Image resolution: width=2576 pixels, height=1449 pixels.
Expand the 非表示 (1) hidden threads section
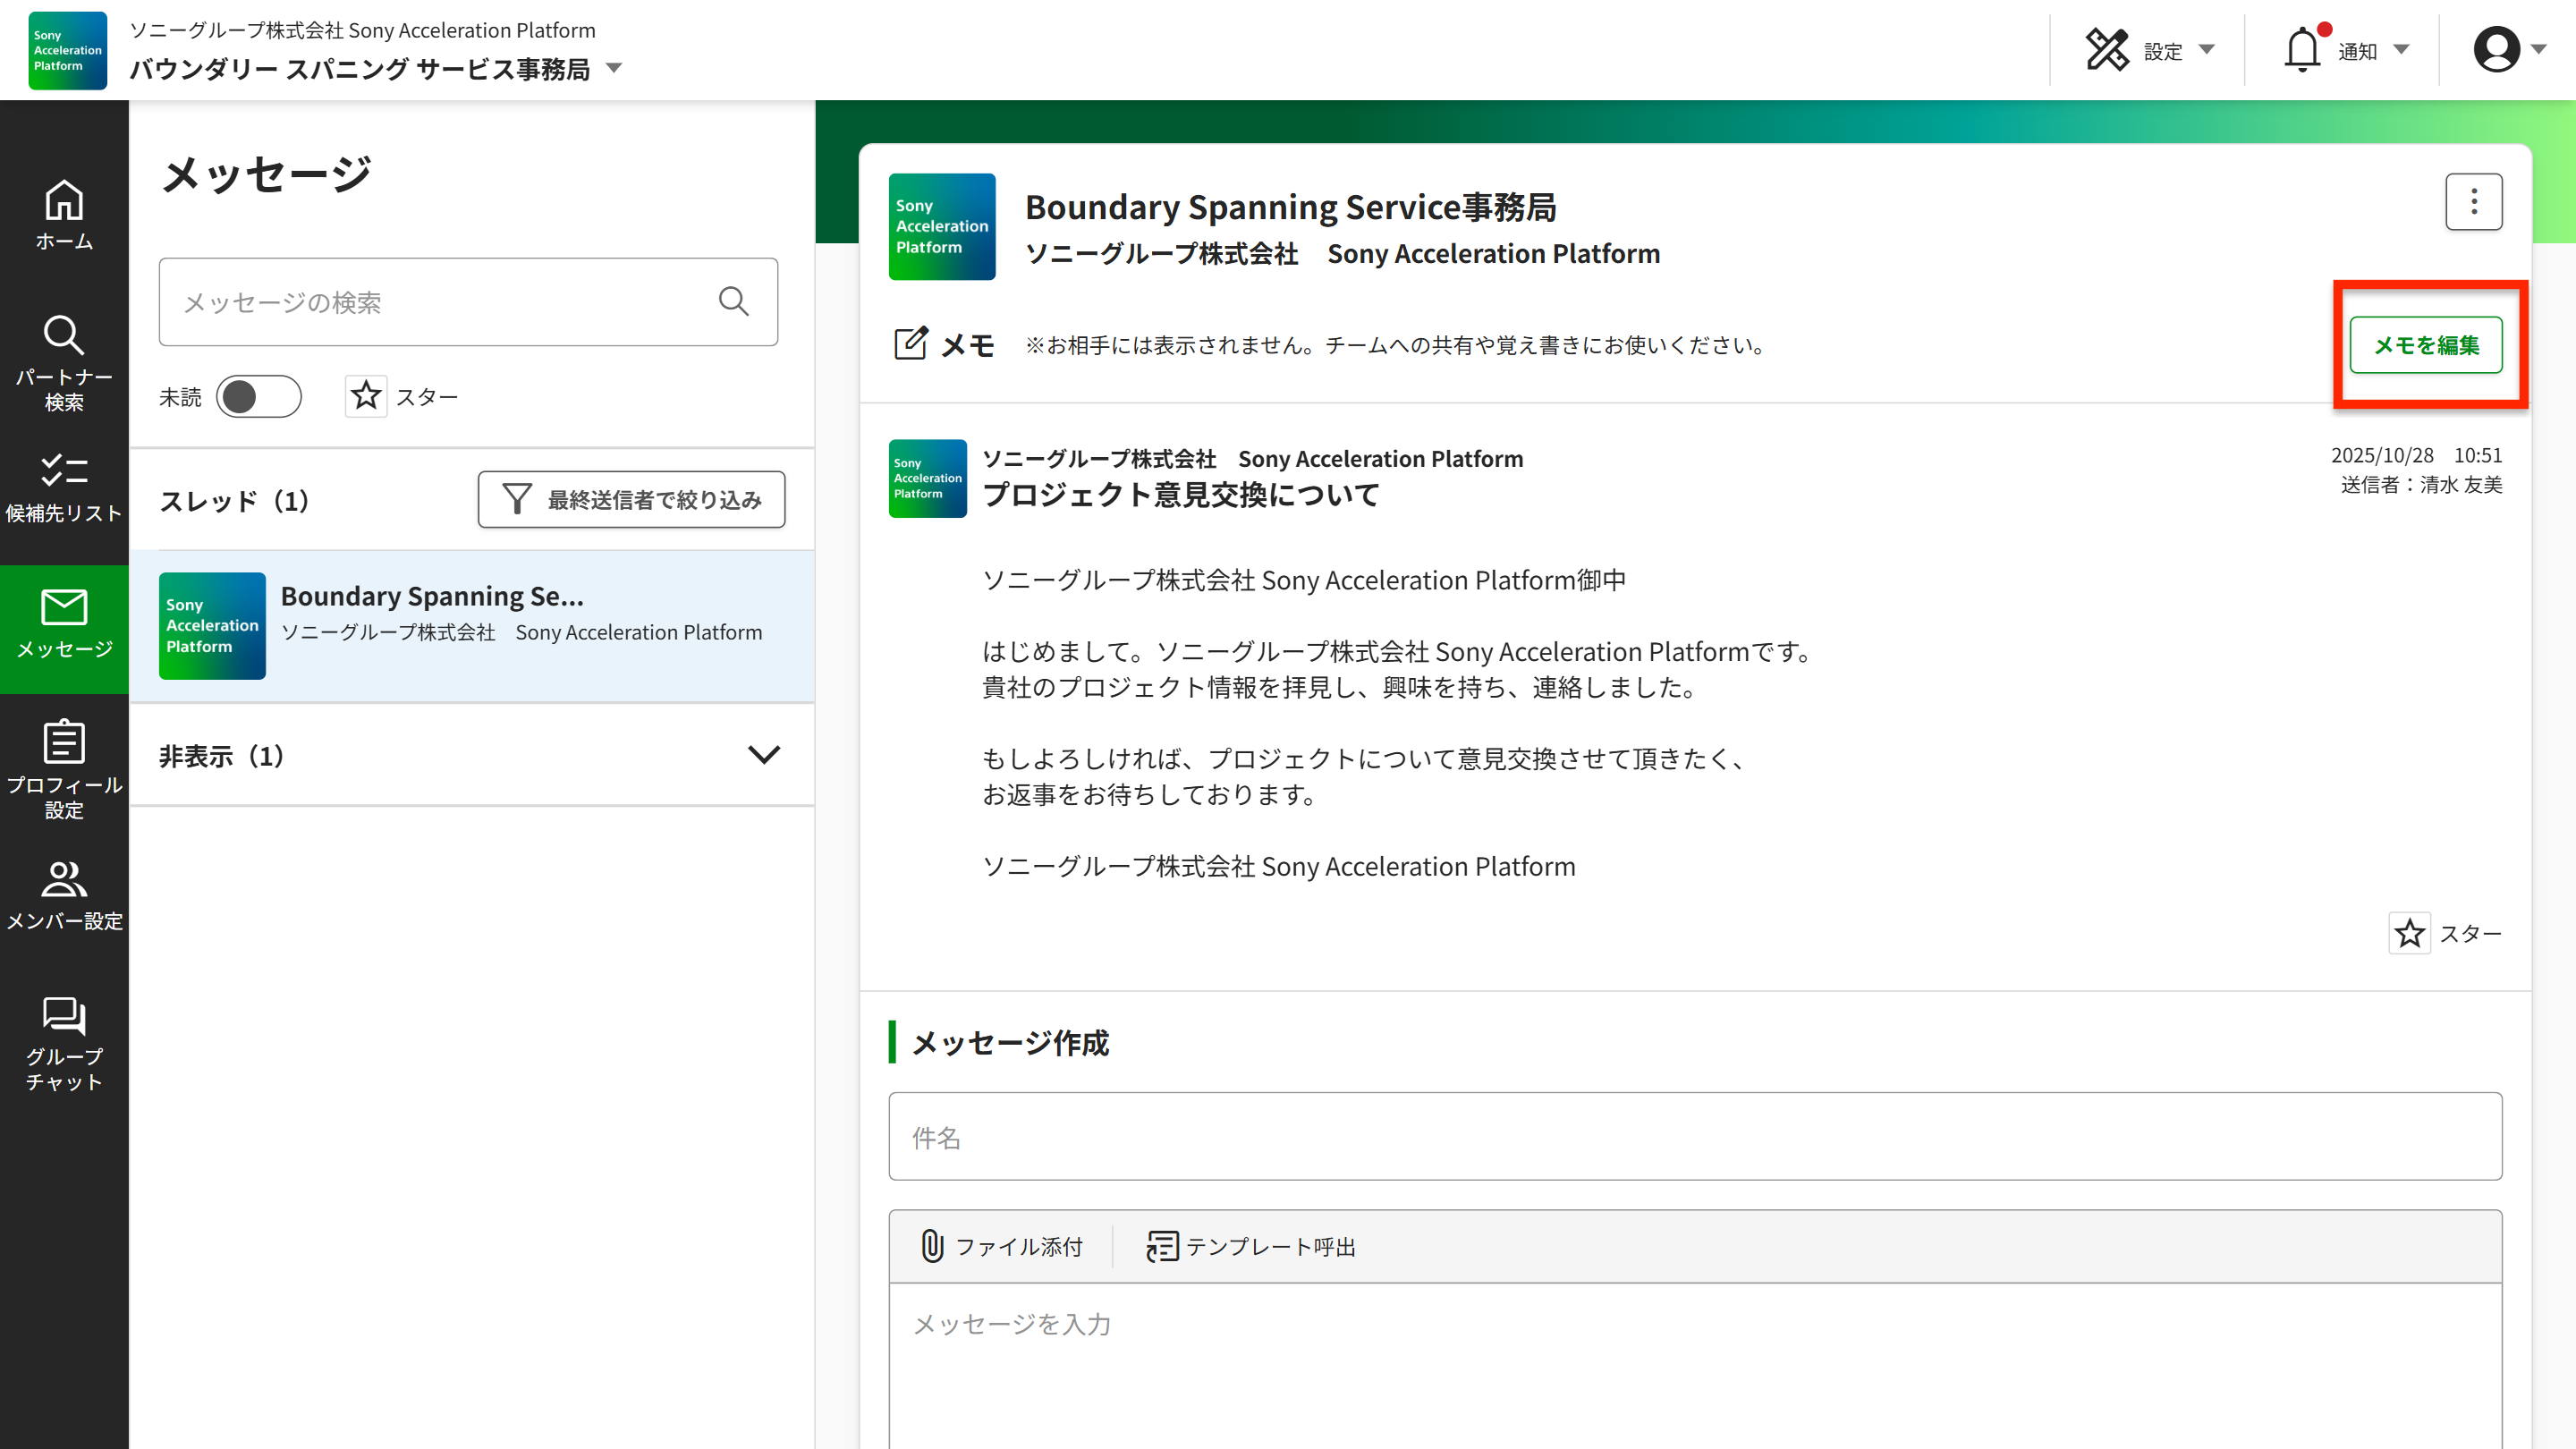763,755
